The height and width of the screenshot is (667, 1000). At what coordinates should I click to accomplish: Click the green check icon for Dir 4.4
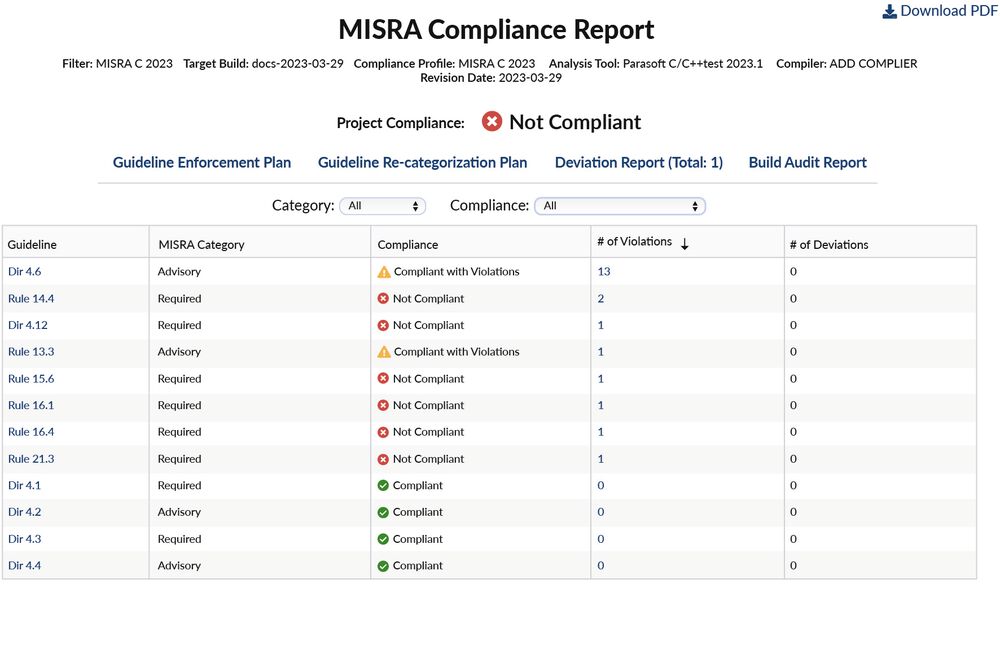[383, 566]
